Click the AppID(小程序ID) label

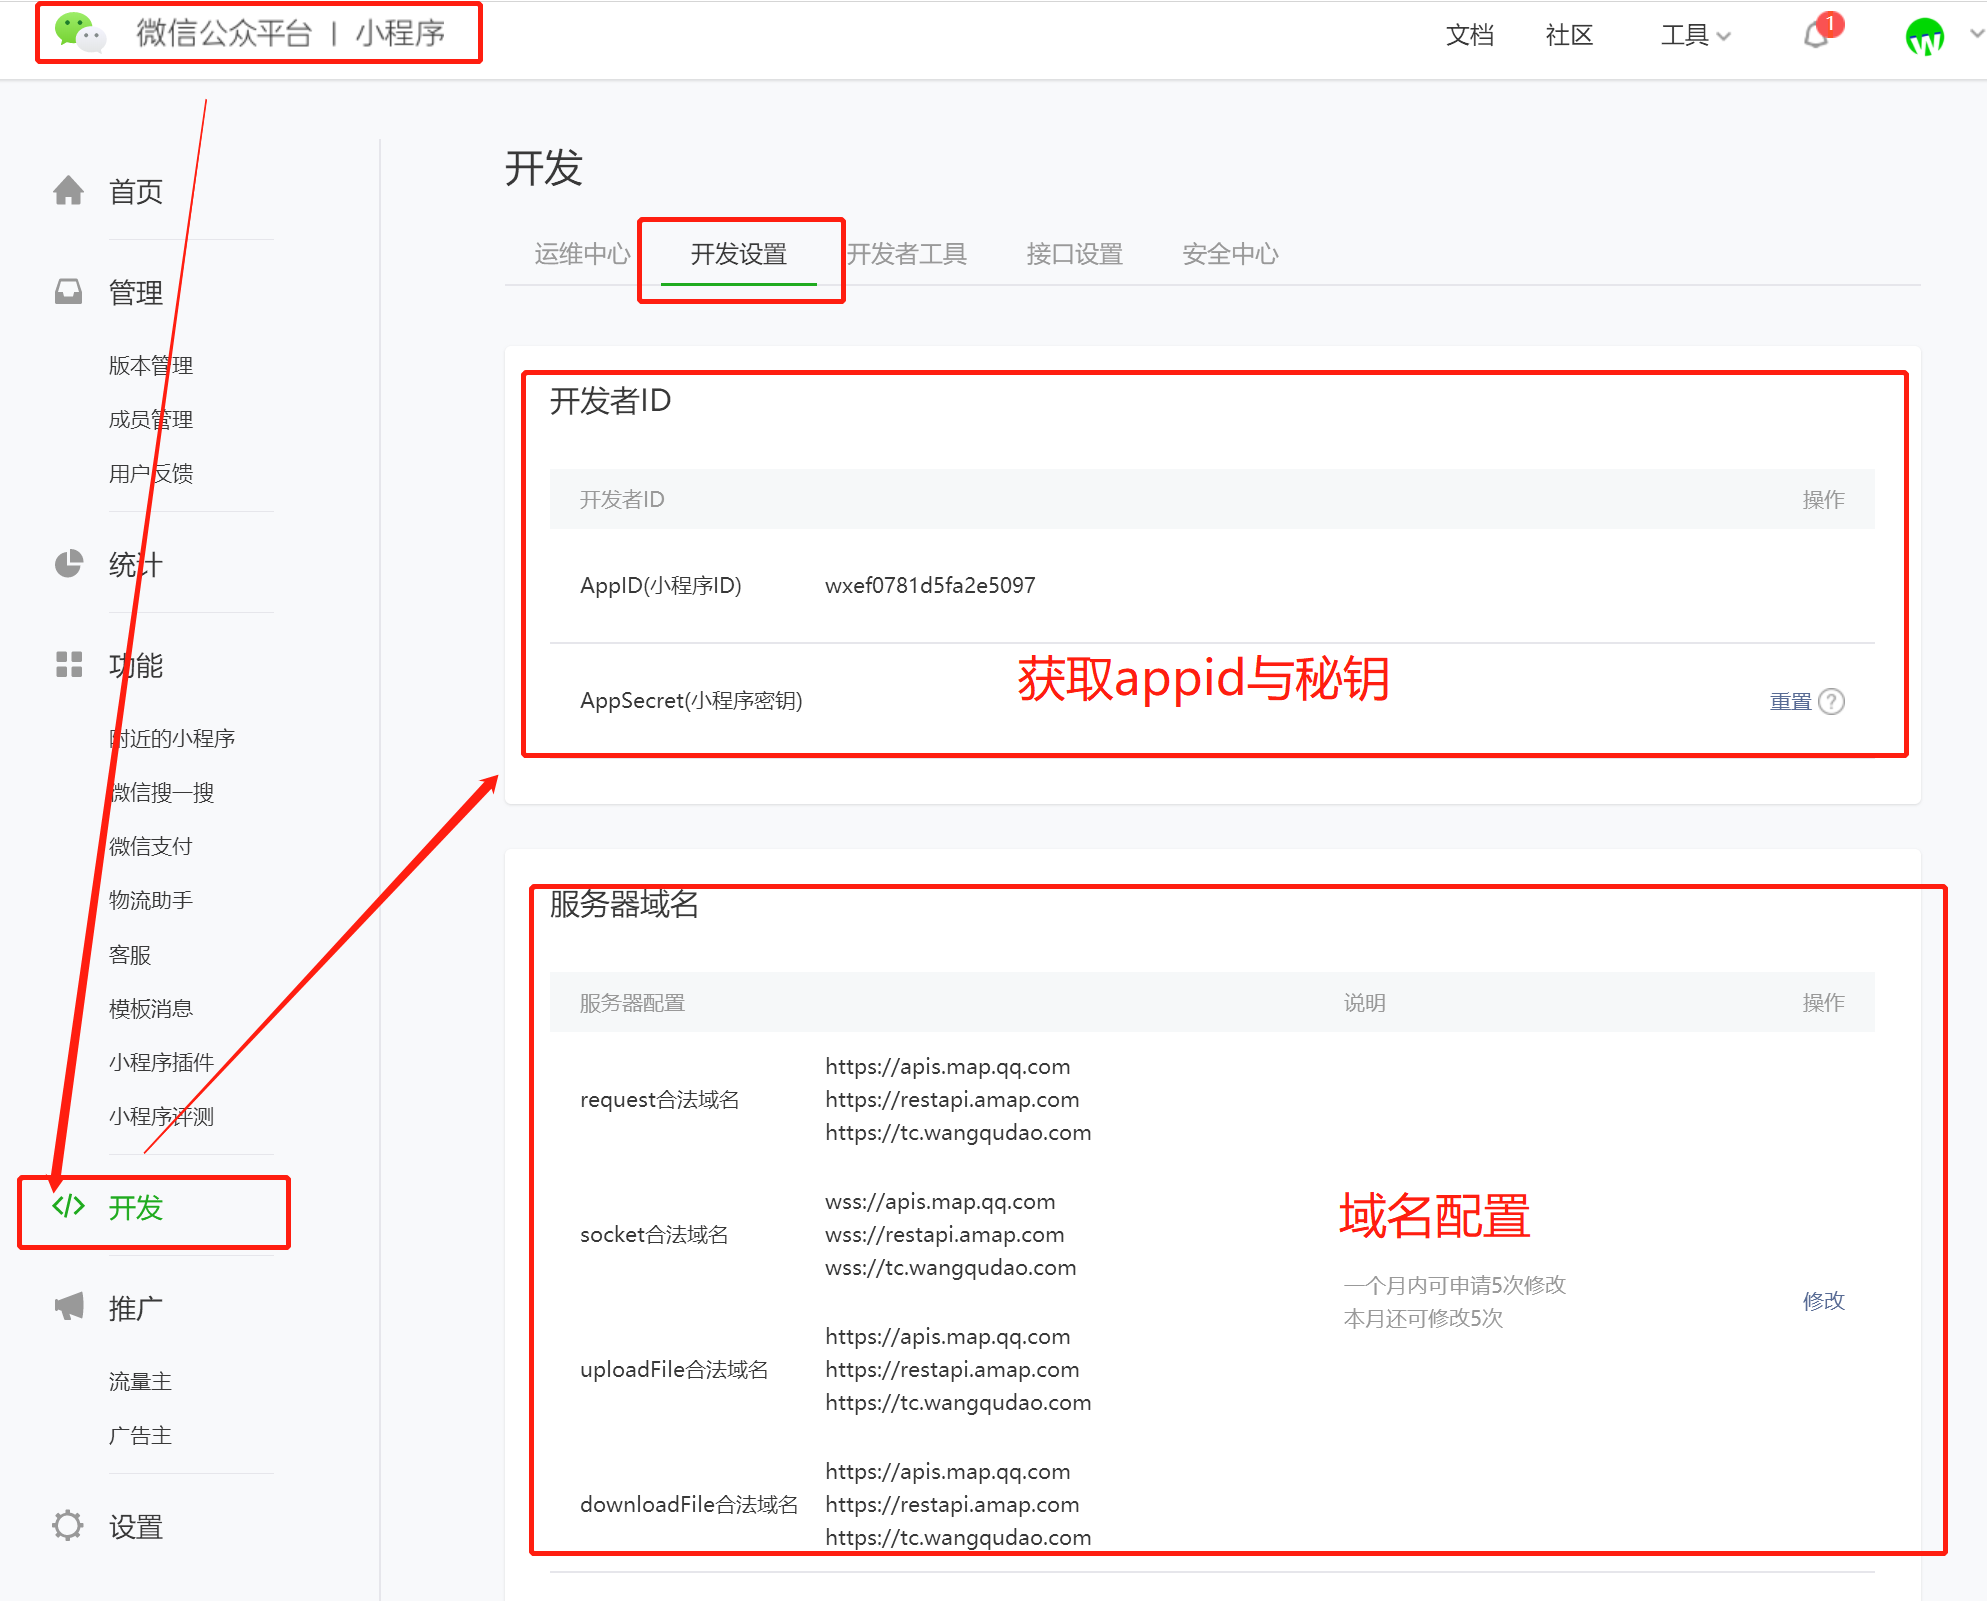(x=661, y=585)
